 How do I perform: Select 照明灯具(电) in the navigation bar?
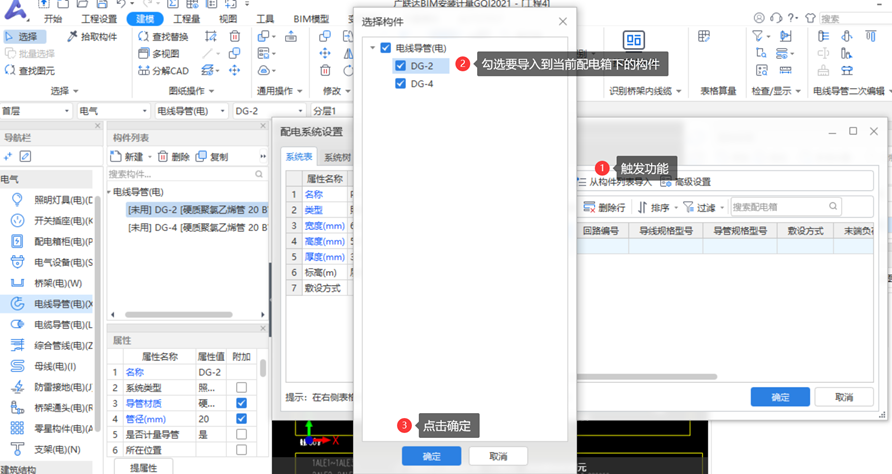coord(17,199)
